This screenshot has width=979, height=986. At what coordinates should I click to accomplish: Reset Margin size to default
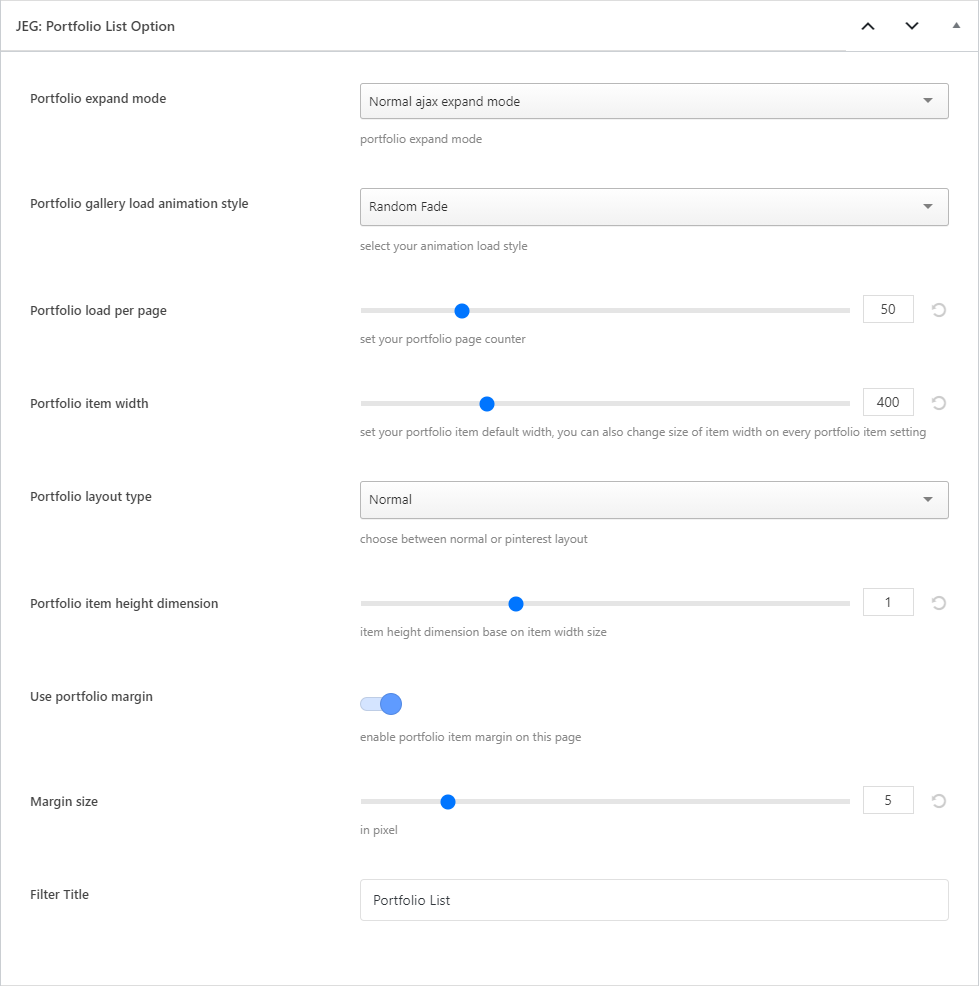pos(938,801)
